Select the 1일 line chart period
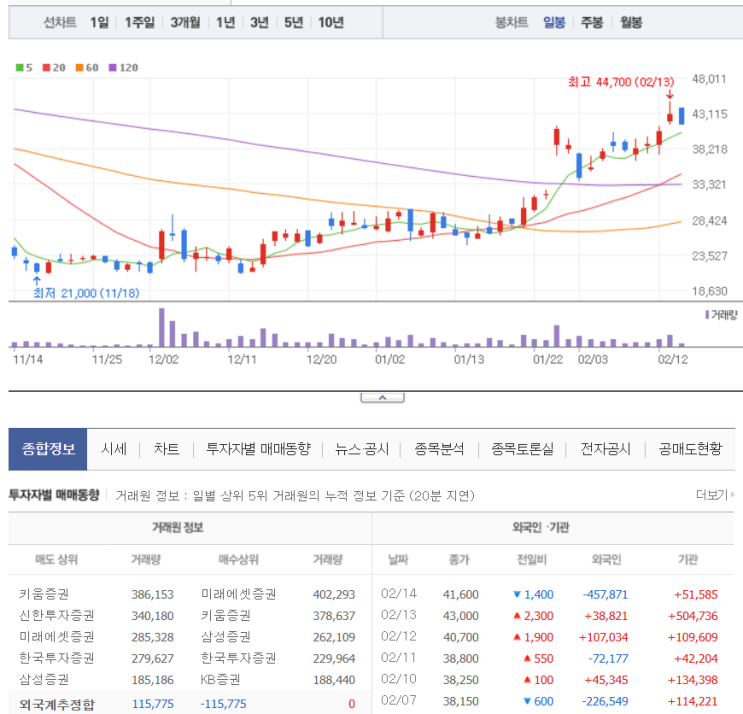Screen dimensions: 743x714 (100, 22)
